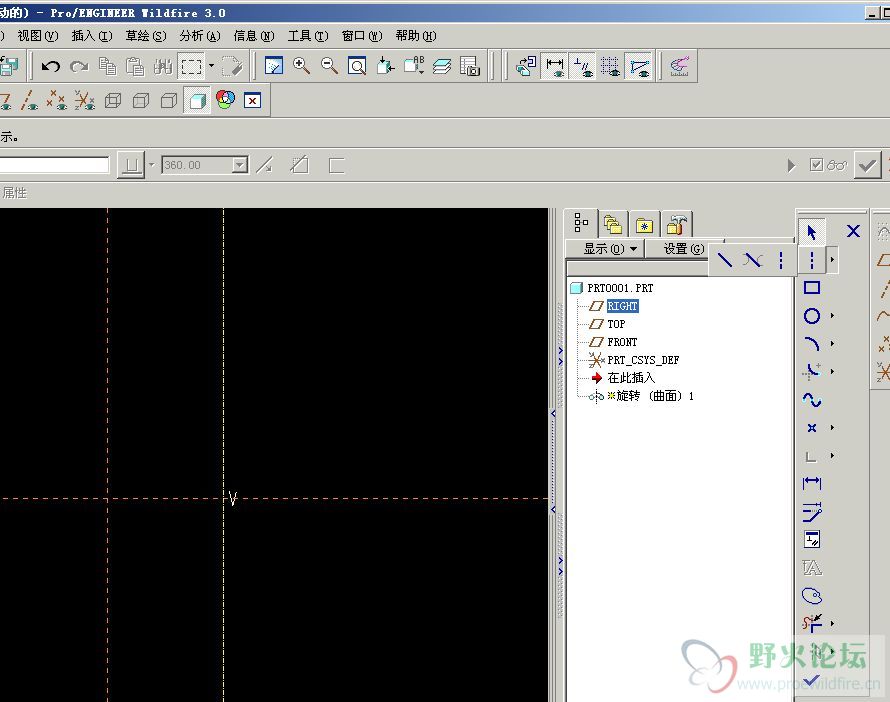Click the 属性 properties label

(14, 193)
